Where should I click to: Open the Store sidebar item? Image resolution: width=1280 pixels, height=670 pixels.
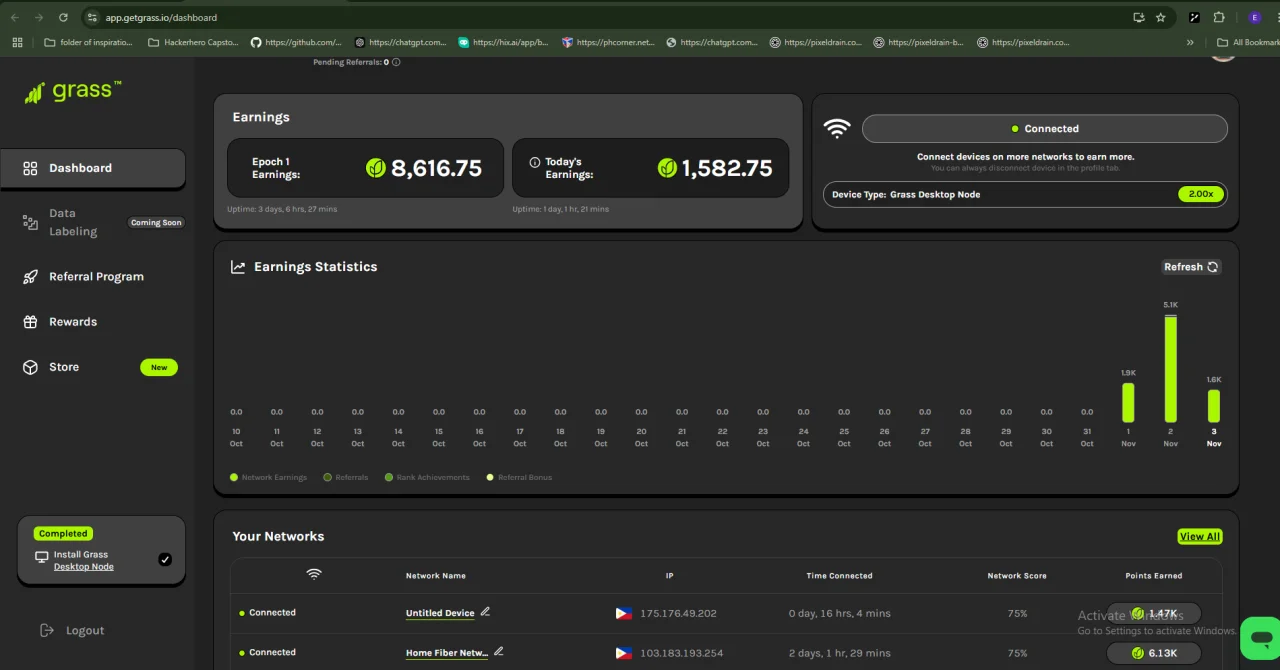(x=64, y=367)
